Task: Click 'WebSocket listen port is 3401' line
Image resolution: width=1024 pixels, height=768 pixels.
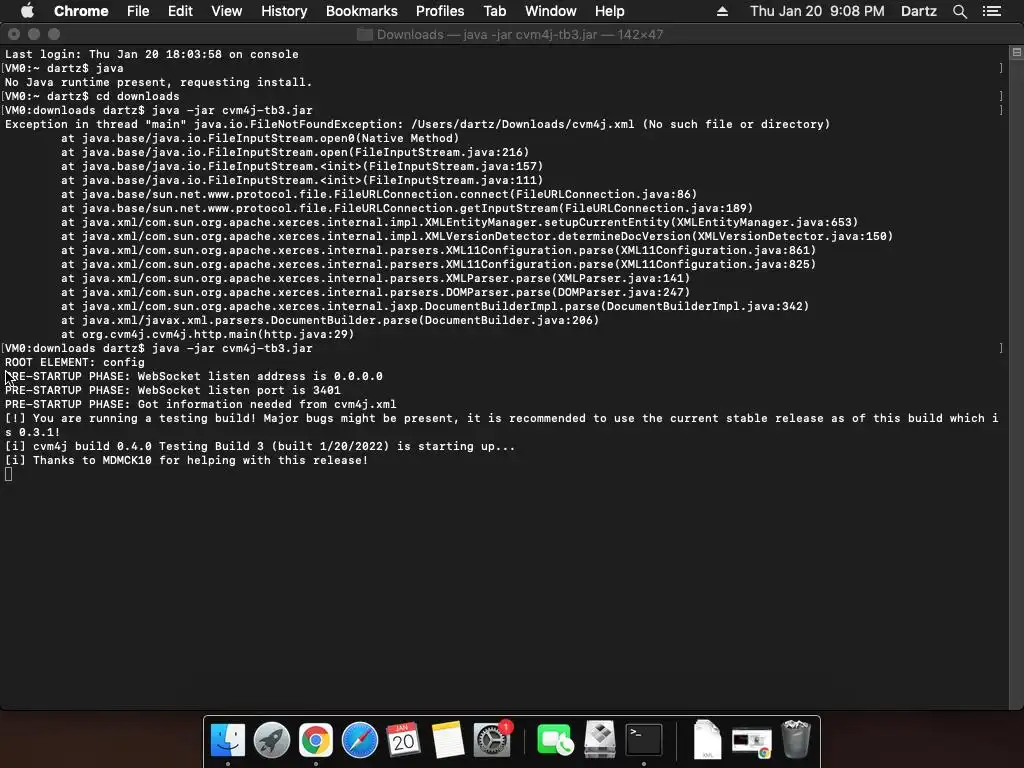Action: click(x=173, y=390)
